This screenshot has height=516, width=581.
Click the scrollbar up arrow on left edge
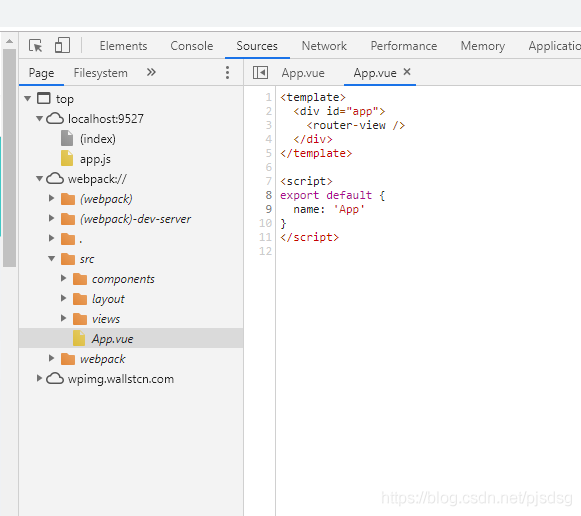[x=10, y=41]
